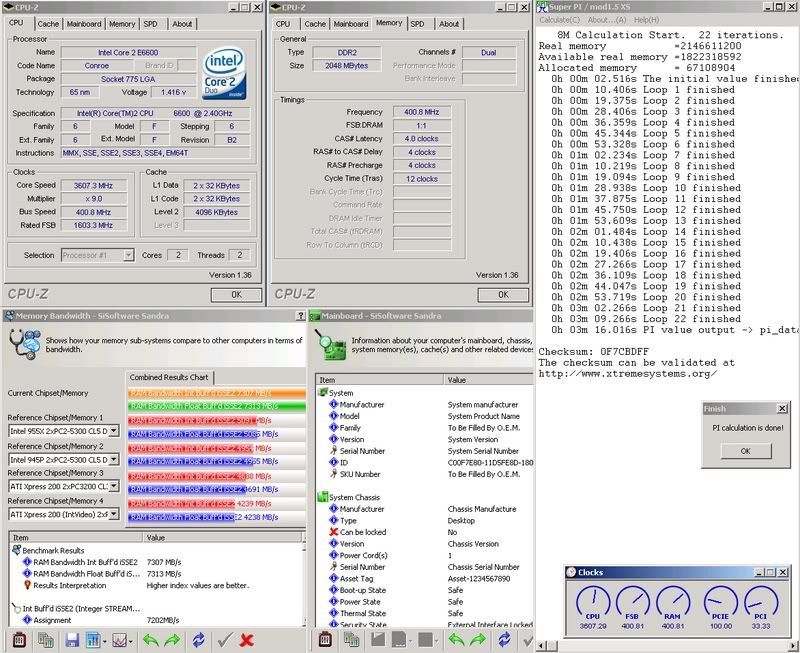Click the floppy-disk save icon in Memory Bandwidth toolbar
Screen dimensions: 800x653
click(72, 640)
